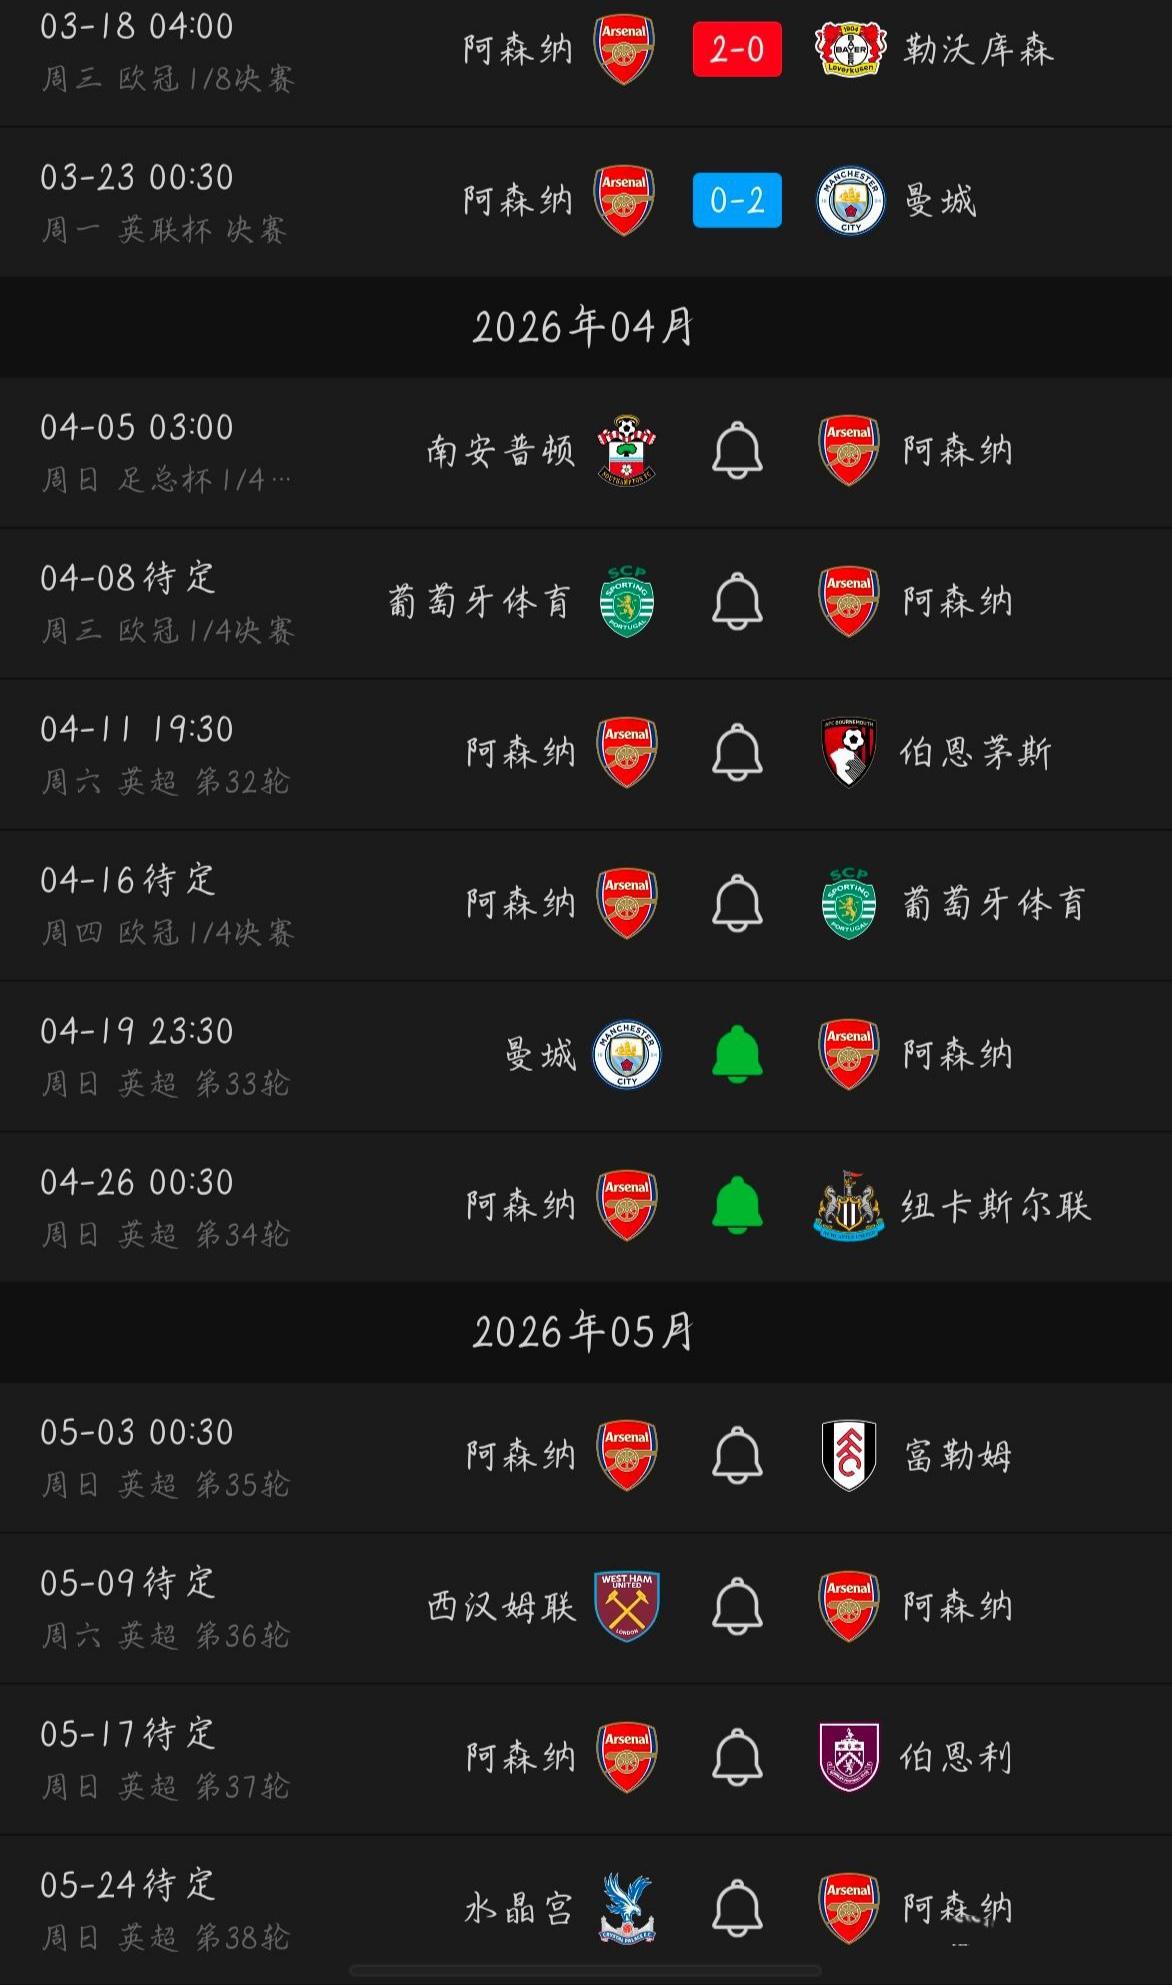1172x1985 pixels.
Task: Tap the Newcastle United crest
Action: (x=849, y=1205)
